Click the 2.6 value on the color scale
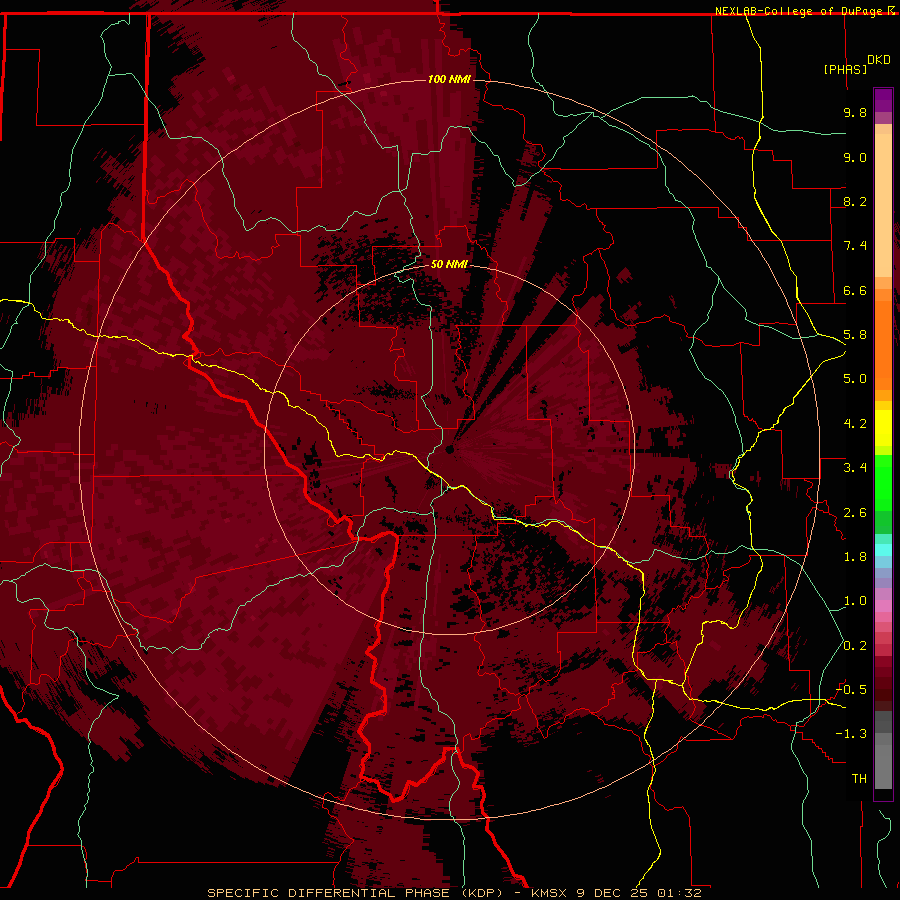Viewport: 900px width, 900px height. tap(855, 513)
